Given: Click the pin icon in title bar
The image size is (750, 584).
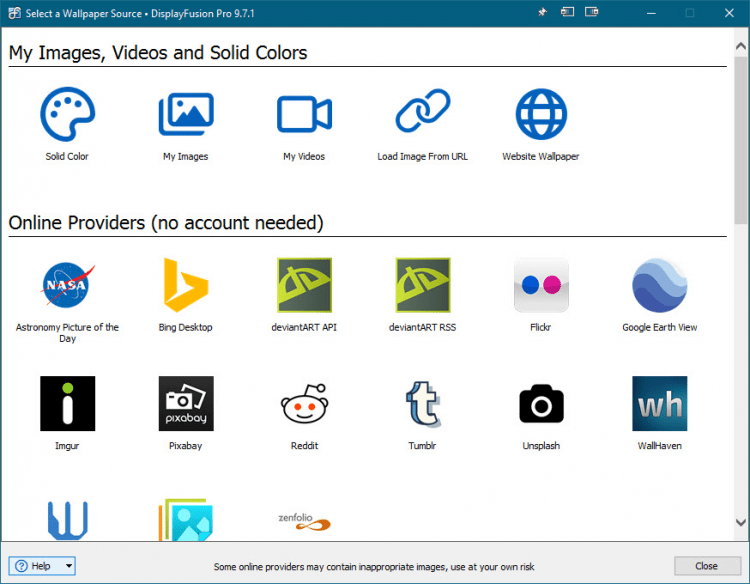Looking at the screenshot, I should (x=542, y=12).
